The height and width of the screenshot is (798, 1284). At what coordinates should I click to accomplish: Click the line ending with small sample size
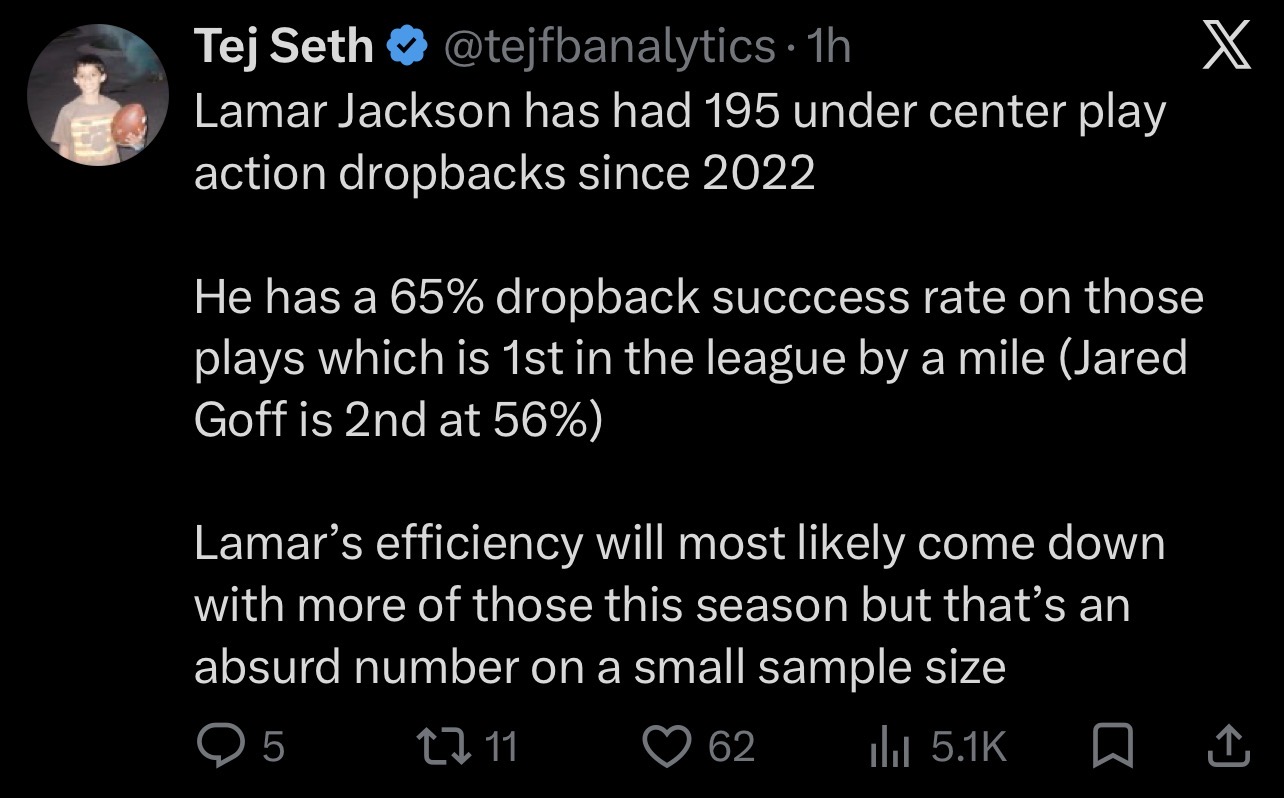600,667
